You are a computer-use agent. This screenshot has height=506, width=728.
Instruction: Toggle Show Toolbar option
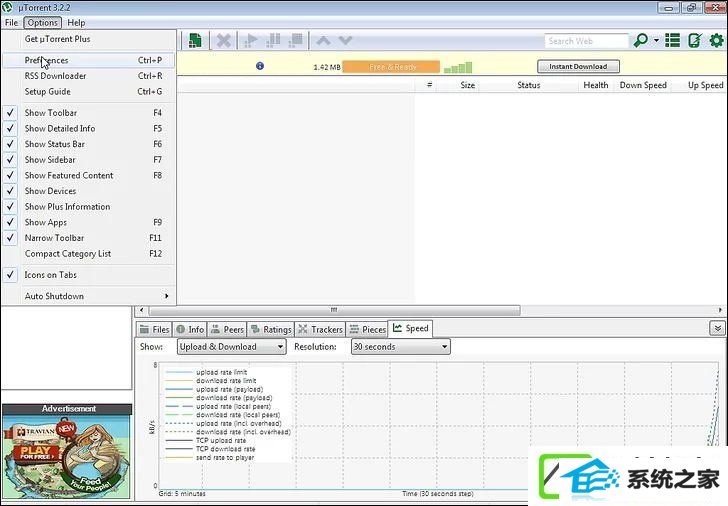click(x=88, y=113)
